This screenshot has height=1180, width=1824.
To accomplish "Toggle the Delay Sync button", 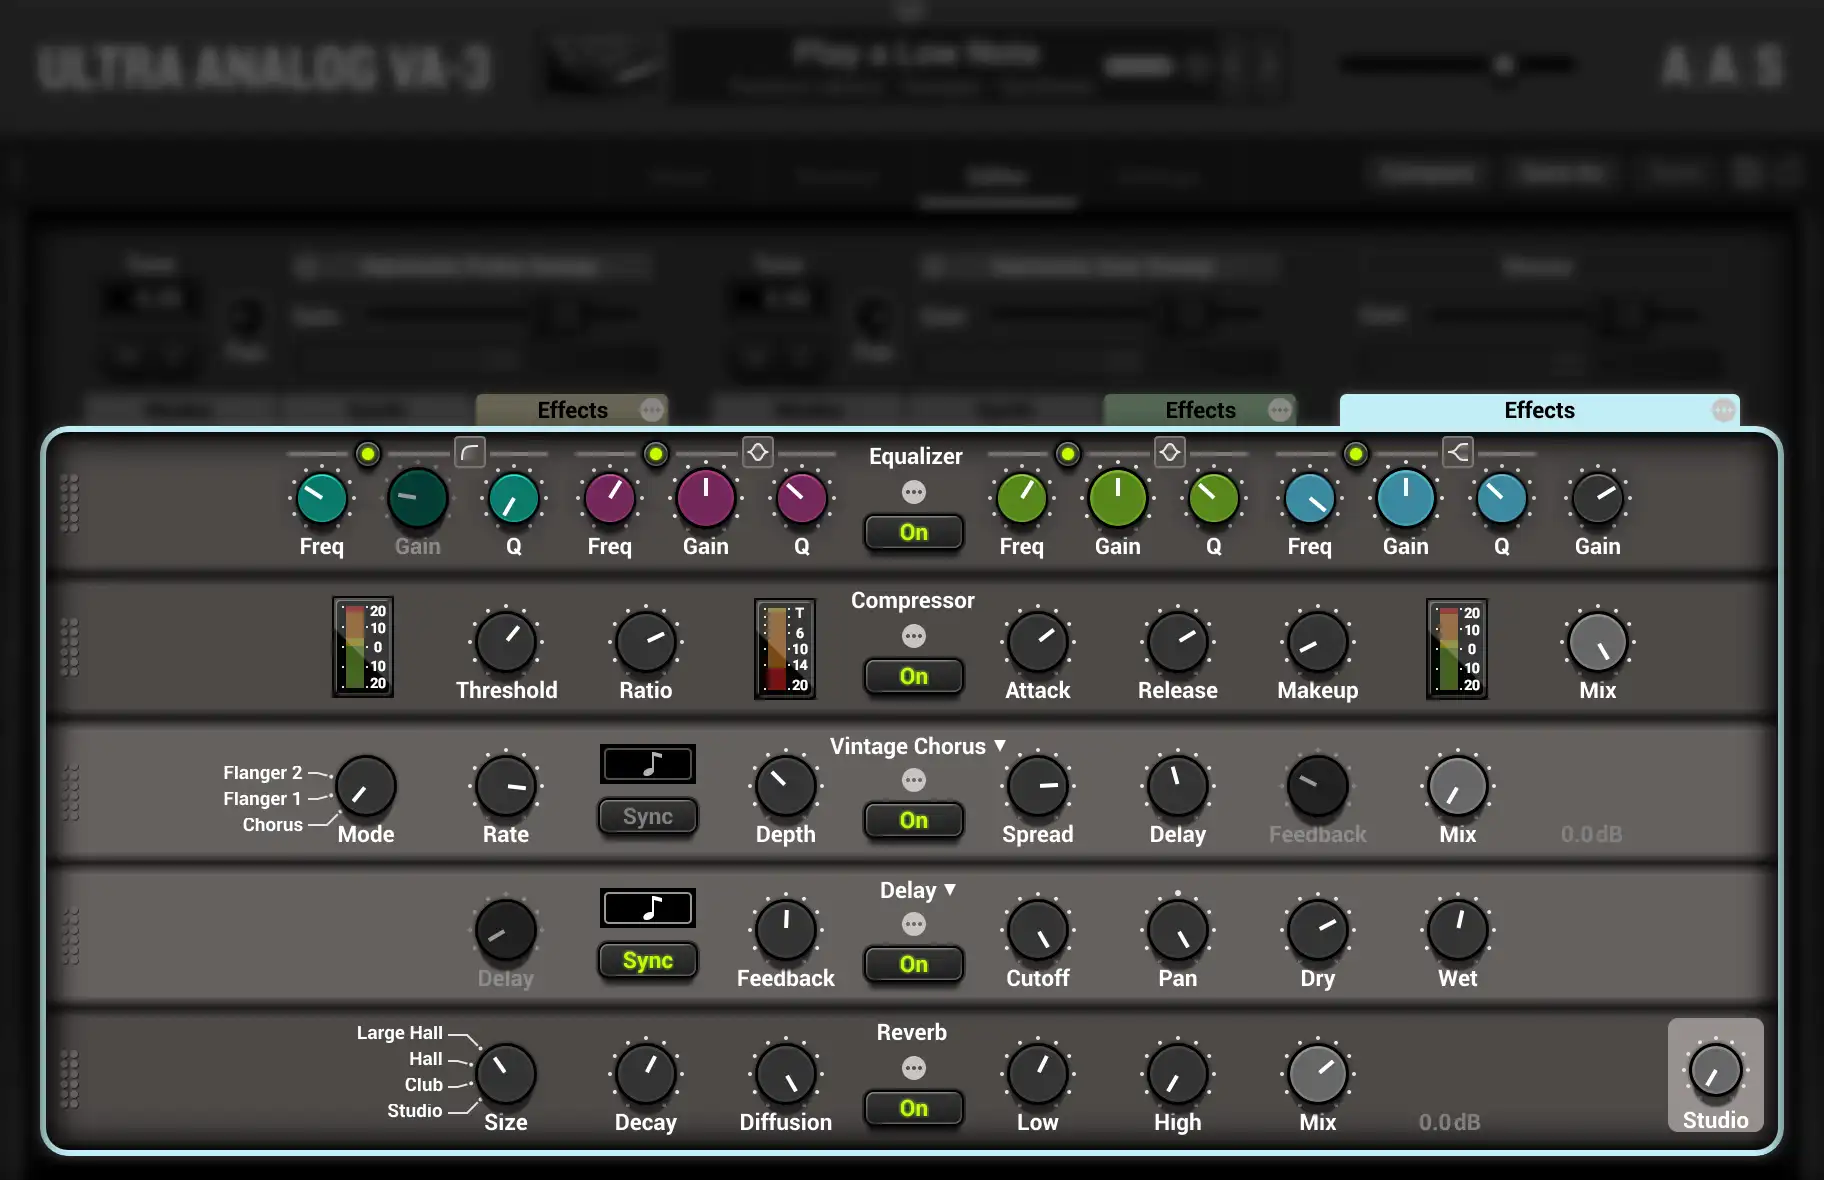I will (x=648, y=961).
